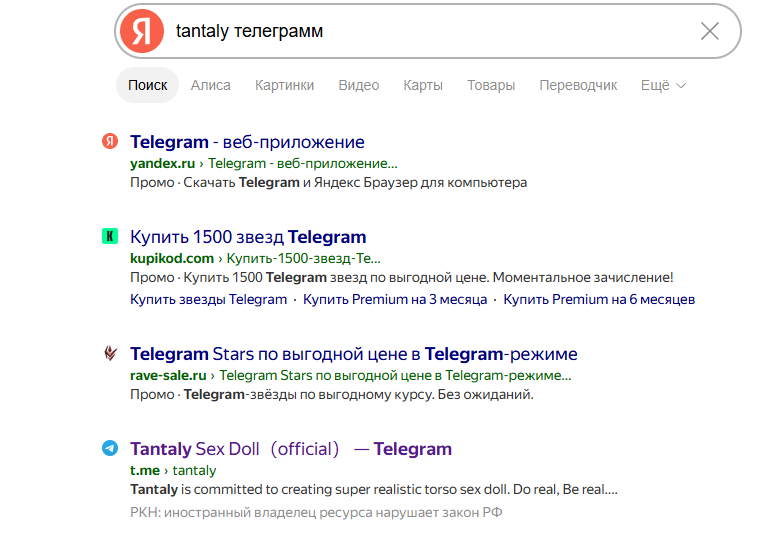Switch to the Алиса tab

tap(210, 85)
